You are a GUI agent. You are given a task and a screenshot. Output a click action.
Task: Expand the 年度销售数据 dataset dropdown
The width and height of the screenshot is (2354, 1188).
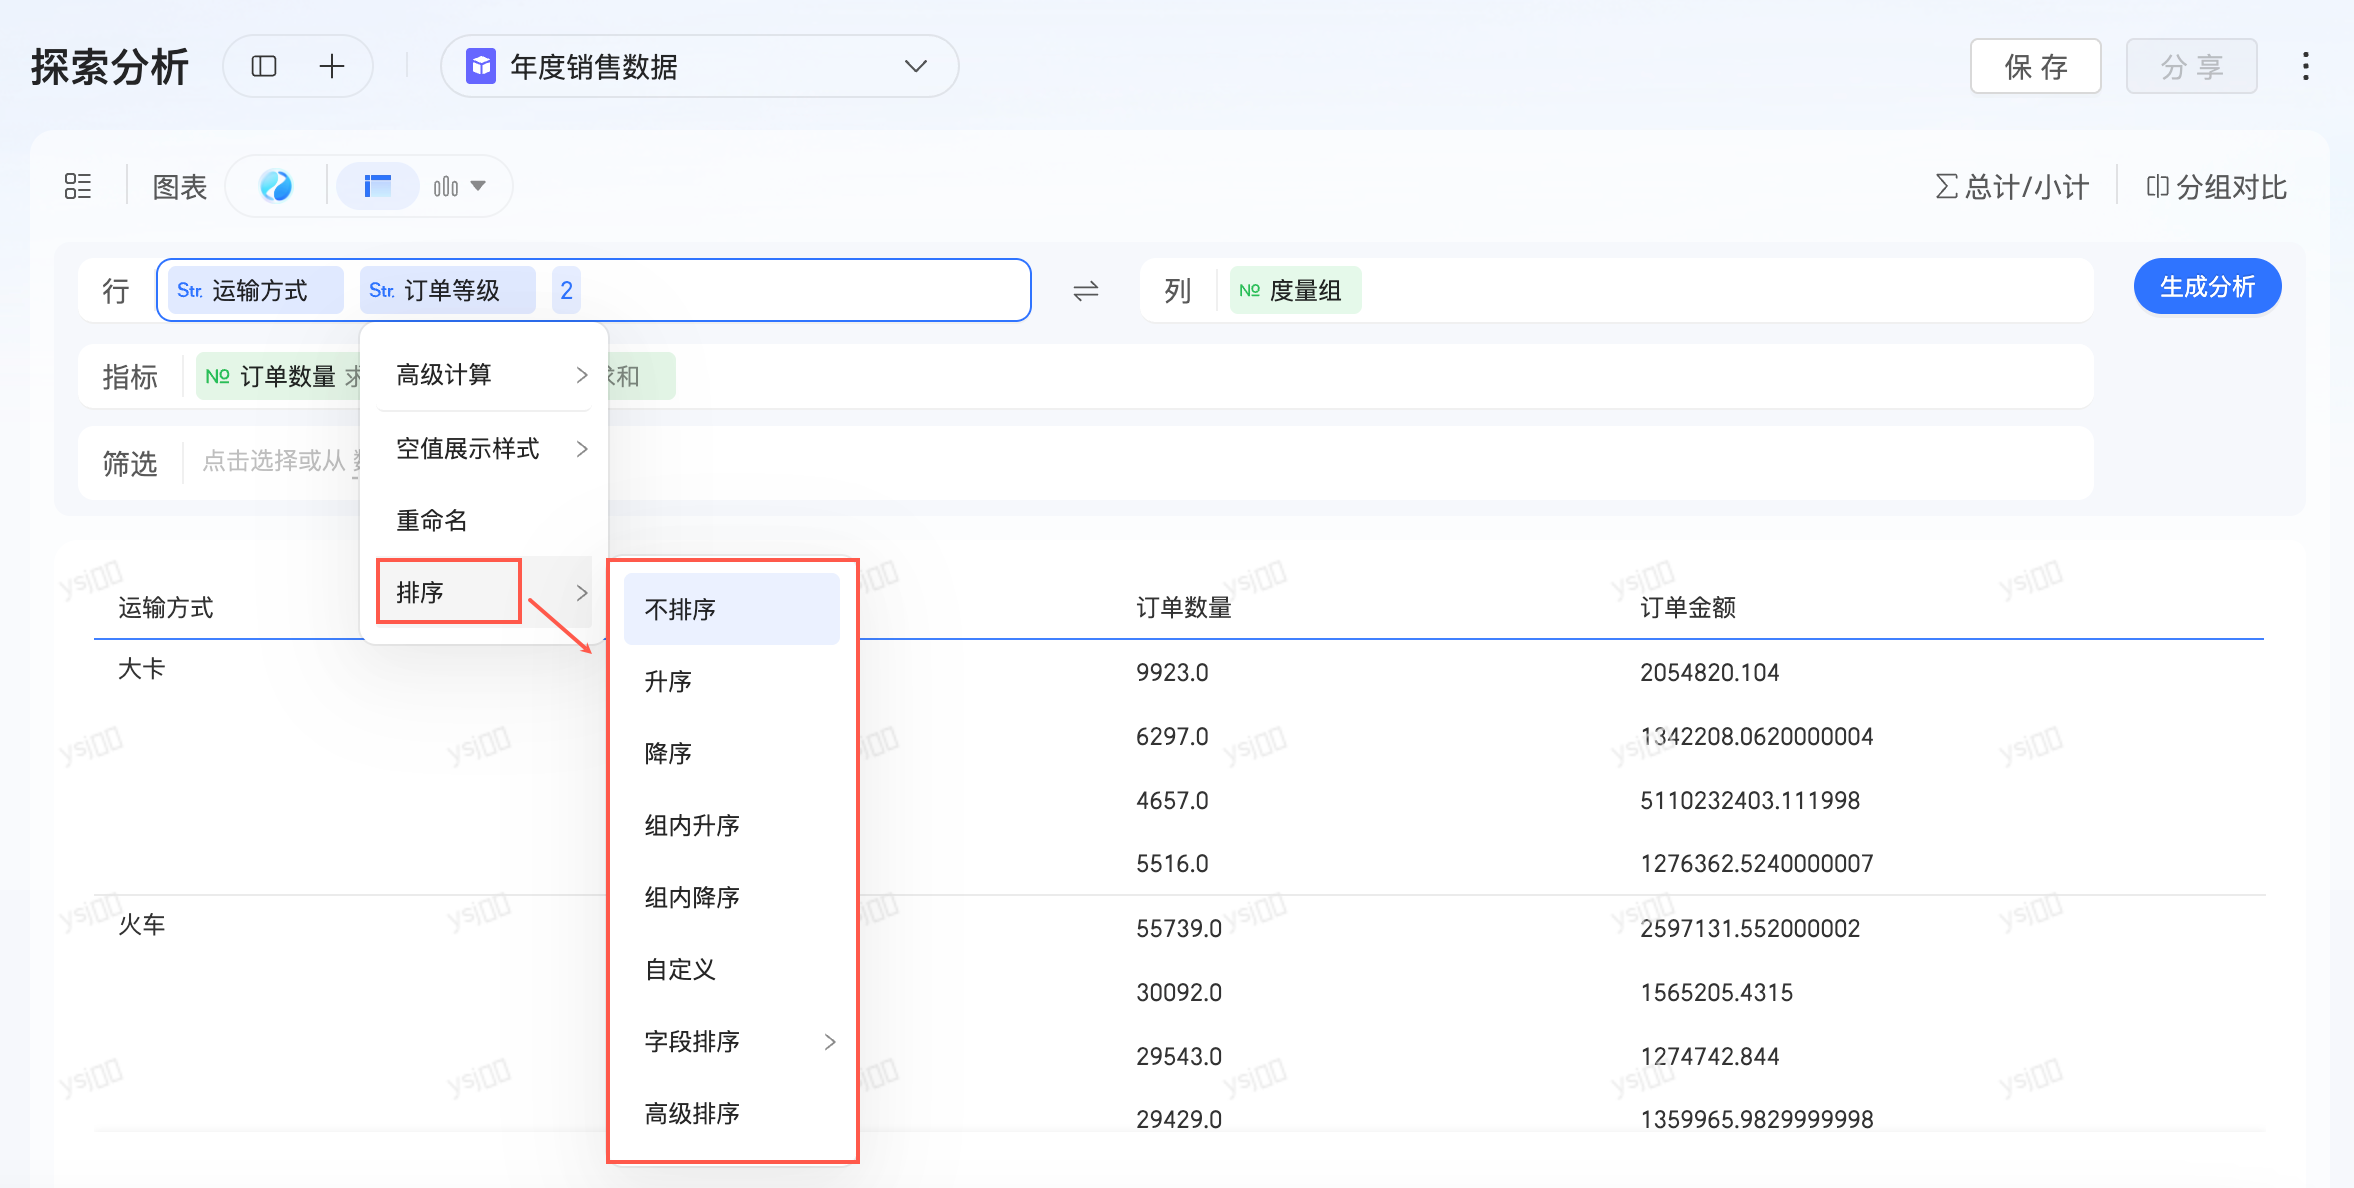915,67
